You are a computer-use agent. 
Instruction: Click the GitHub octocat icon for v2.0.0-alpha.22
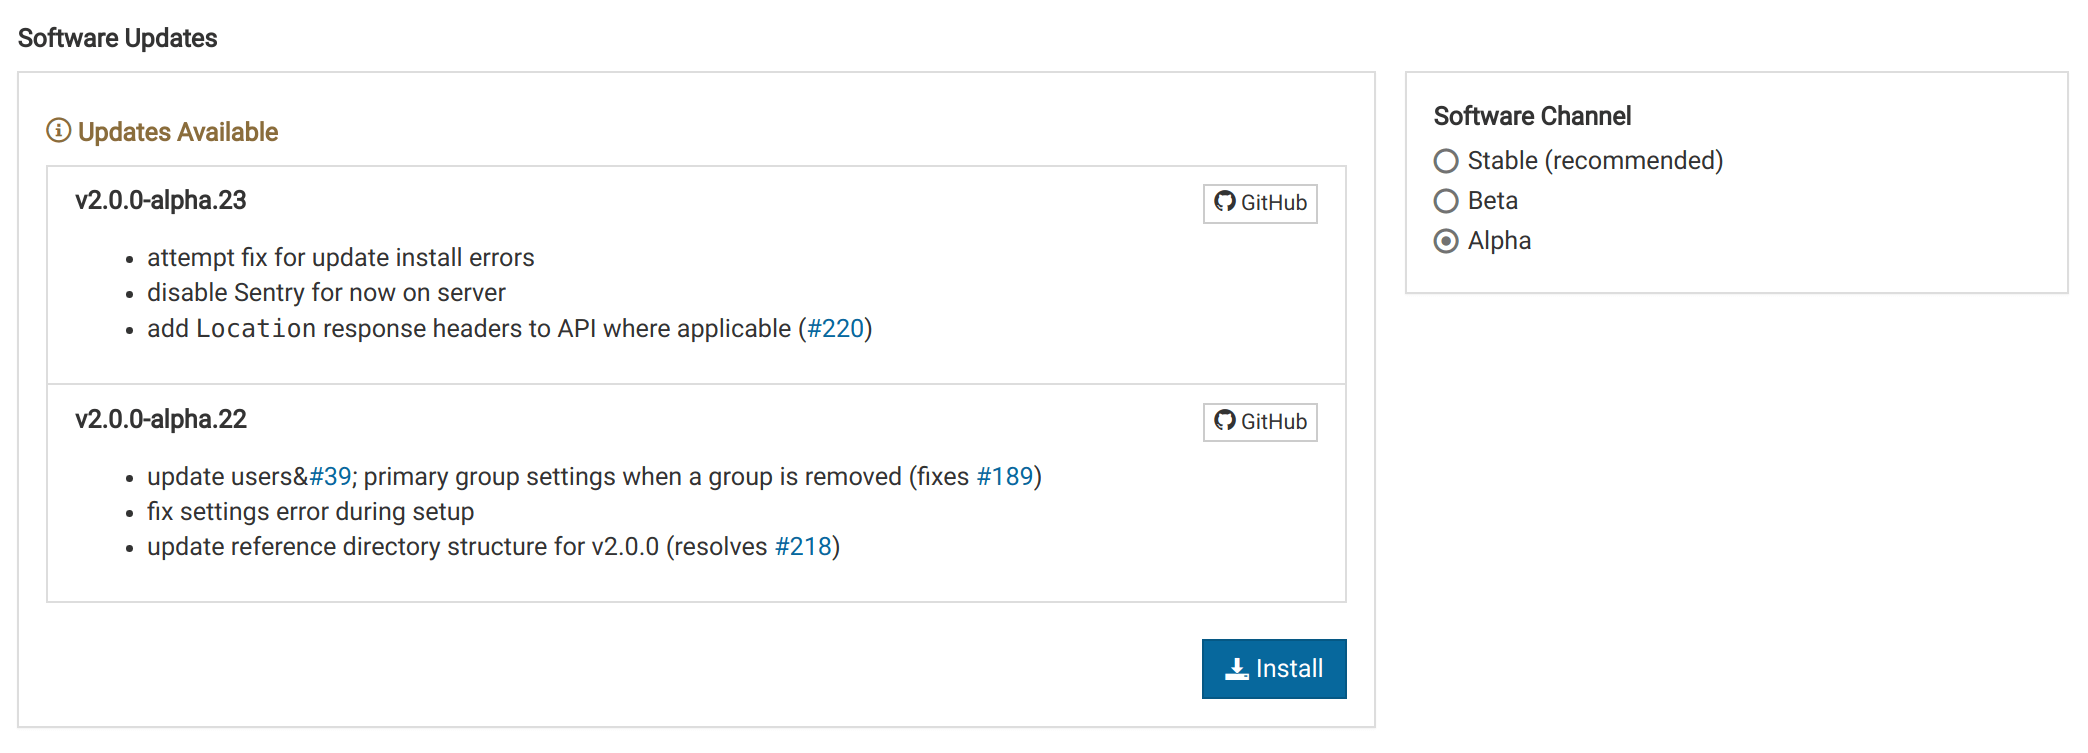tap(1224, 421)
